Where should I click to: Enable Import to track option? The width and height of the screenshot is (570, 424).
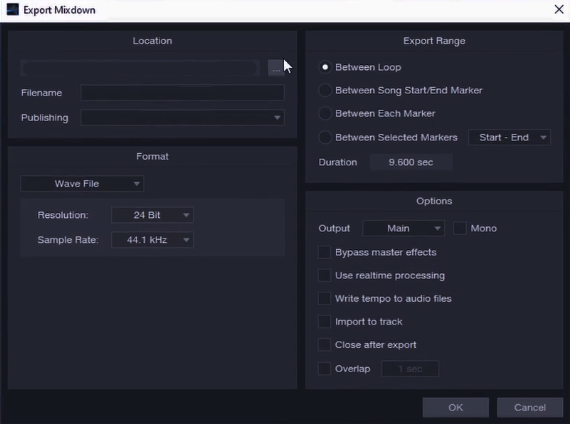[324, 322]
